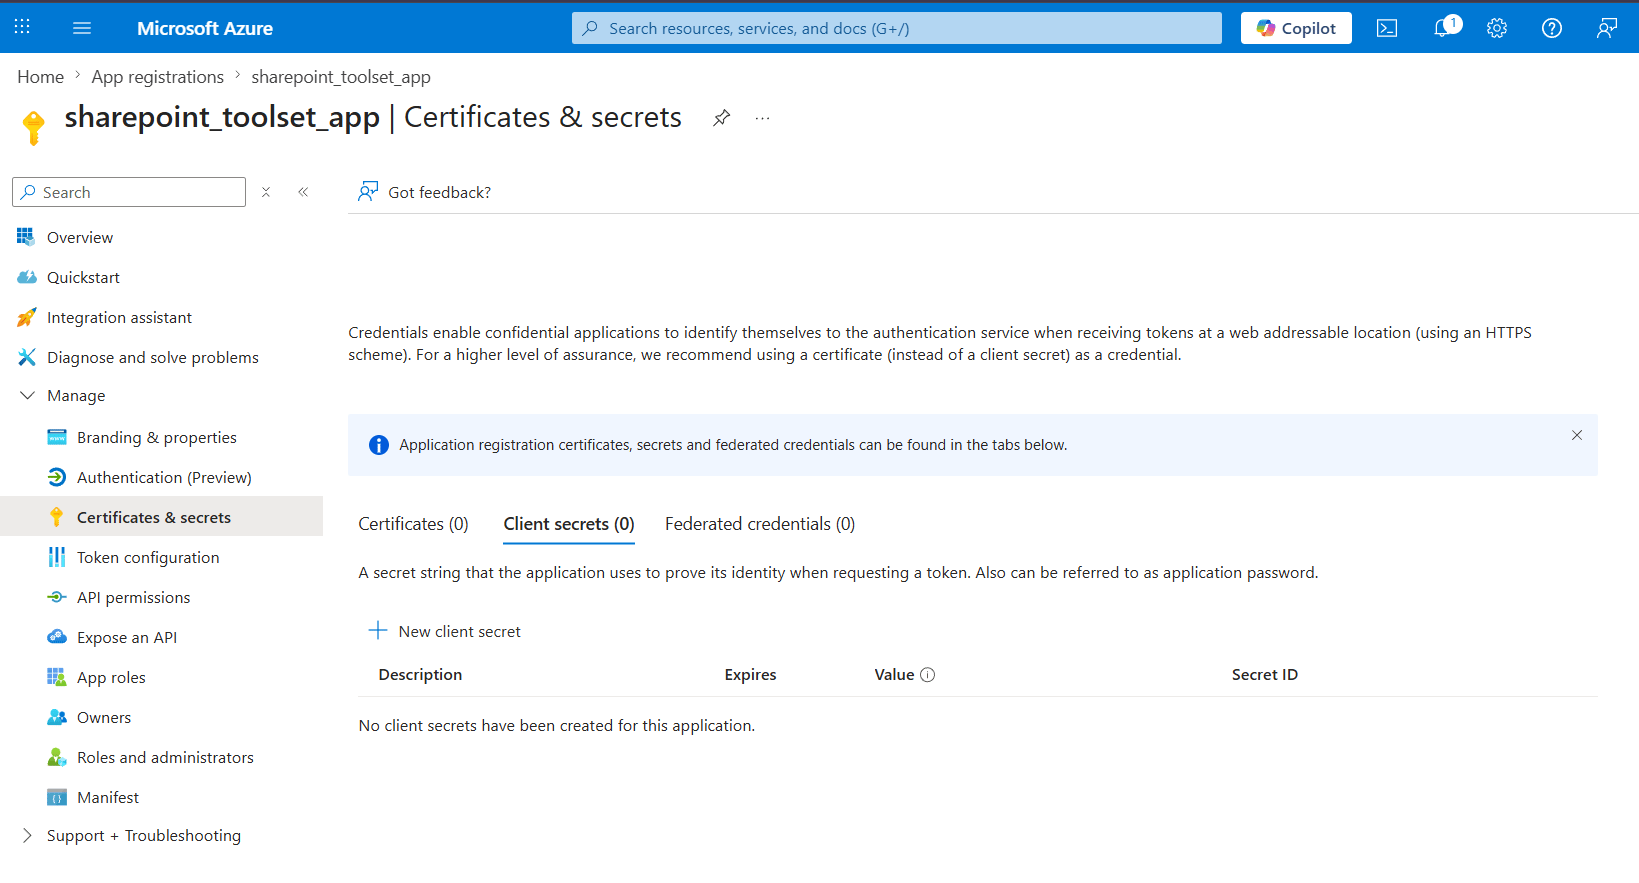Open Quickstart in the sidebar
This screenshot has height=883, width=1639.
[x=83, y=277]
